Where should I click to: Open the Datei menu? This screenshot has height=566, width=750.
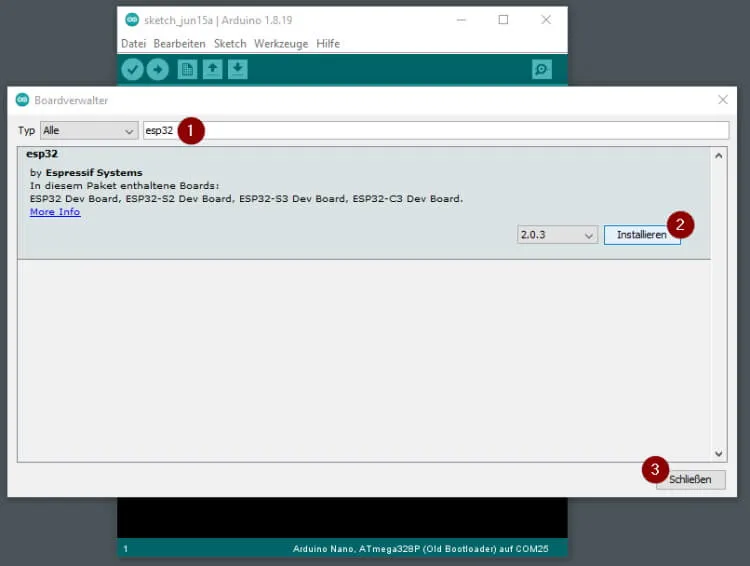coord(133,44)
